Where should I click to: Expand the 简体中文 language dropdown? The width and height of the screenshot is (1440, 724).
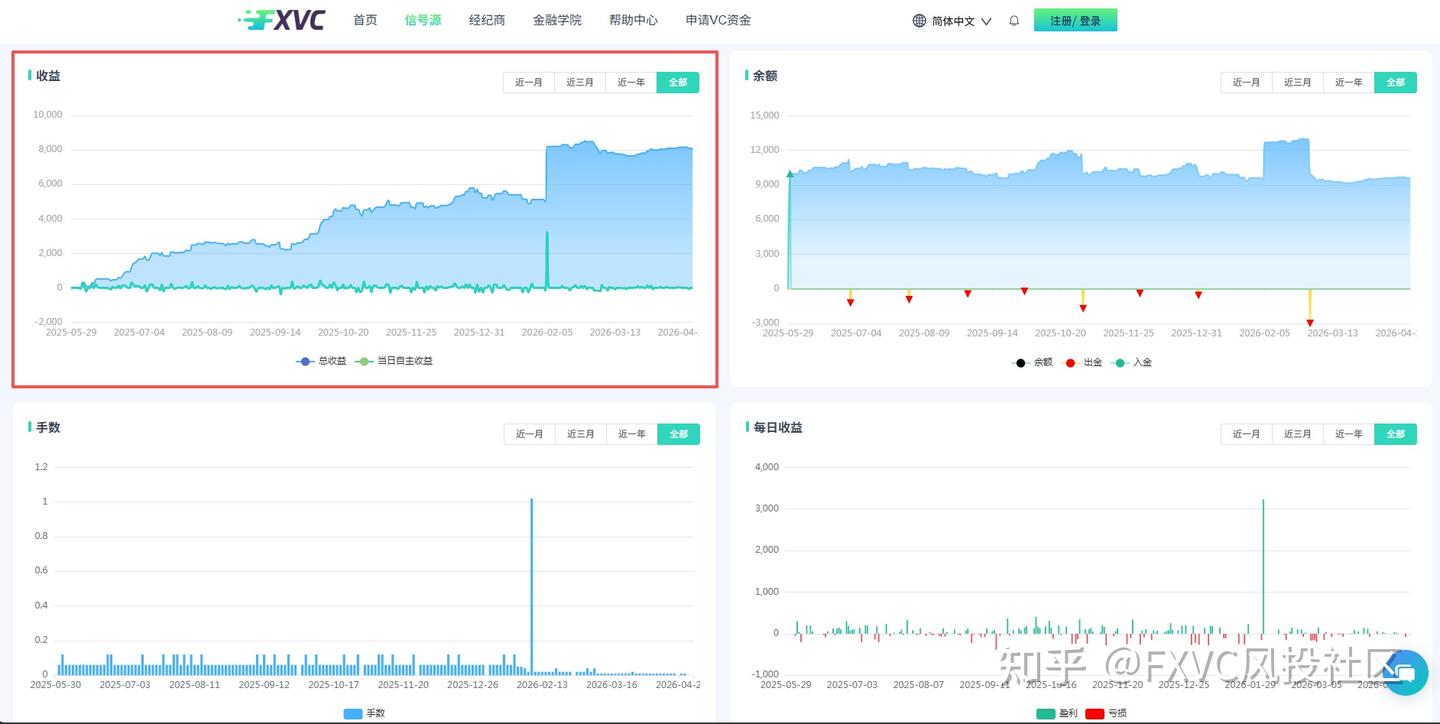tap(957, 19)
